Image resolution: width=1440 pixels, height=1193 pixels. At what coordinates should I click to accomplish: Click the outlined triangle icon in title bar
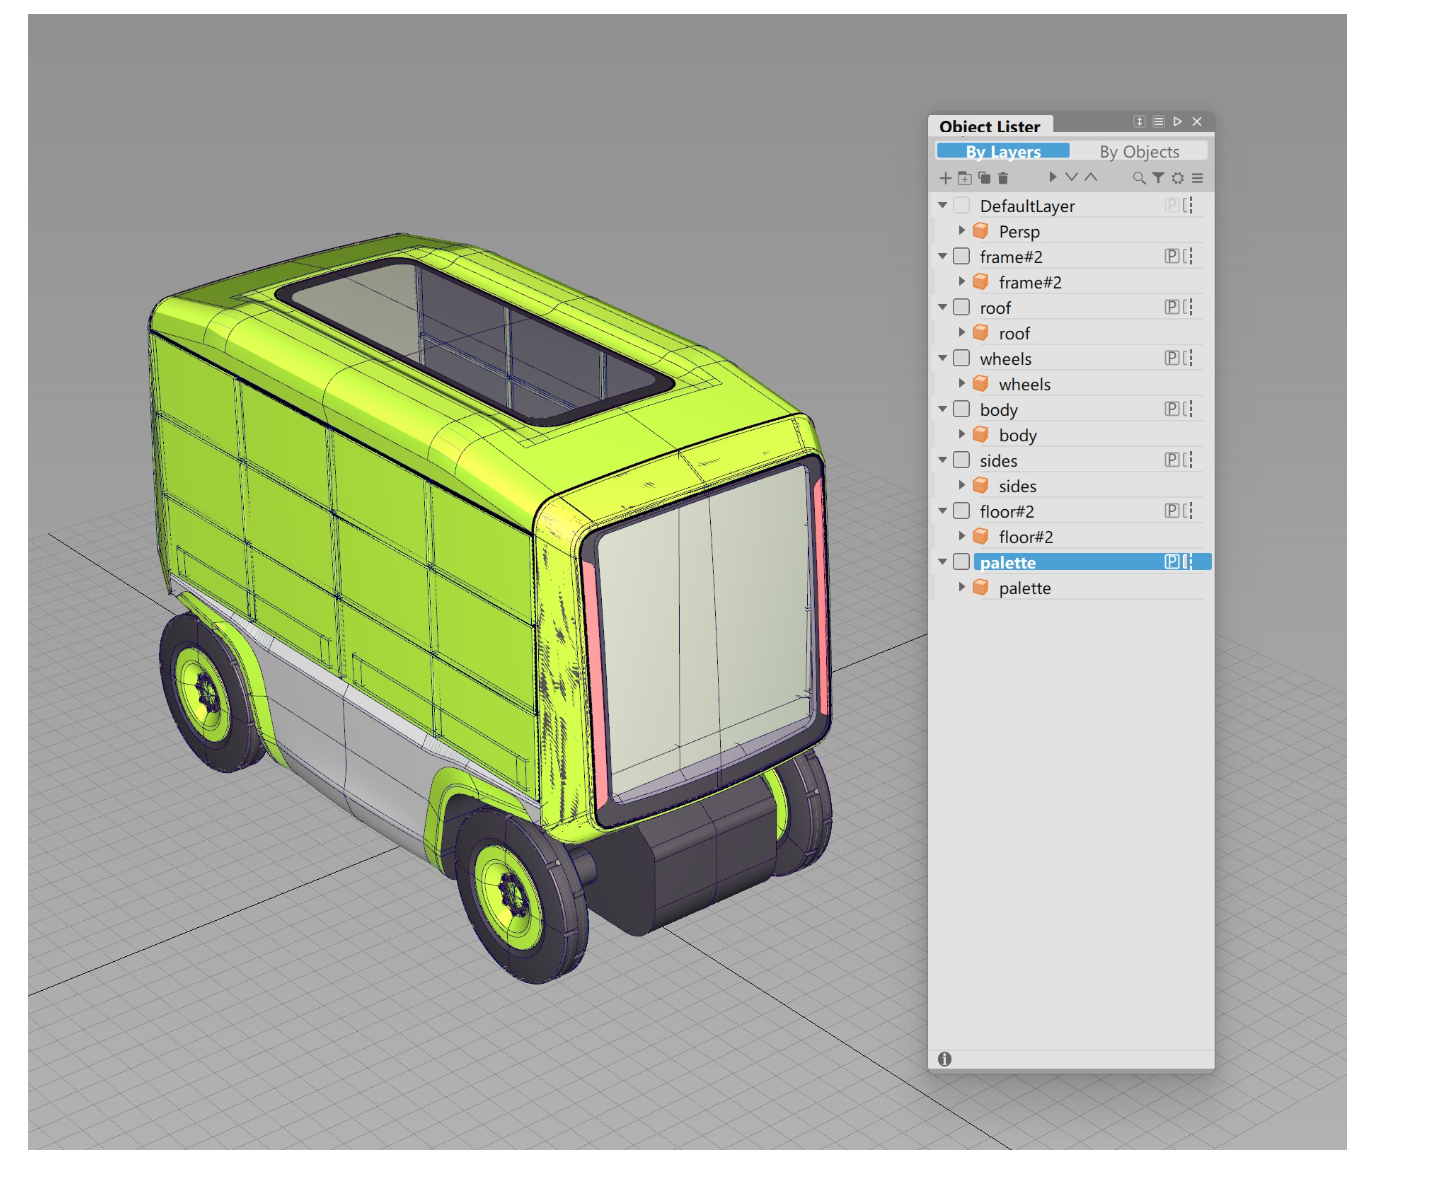pyautogui.click(x=1178, y=121)
